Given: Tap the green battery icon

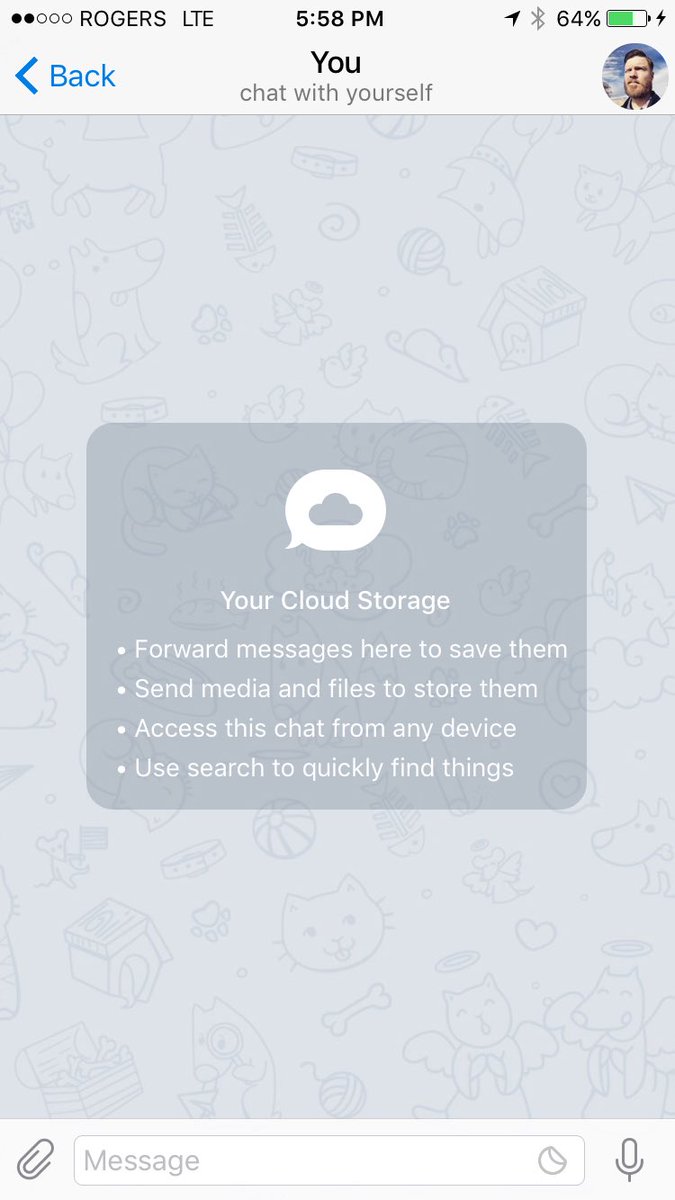Looking at the screenshot, I should [x=627, y=19].
